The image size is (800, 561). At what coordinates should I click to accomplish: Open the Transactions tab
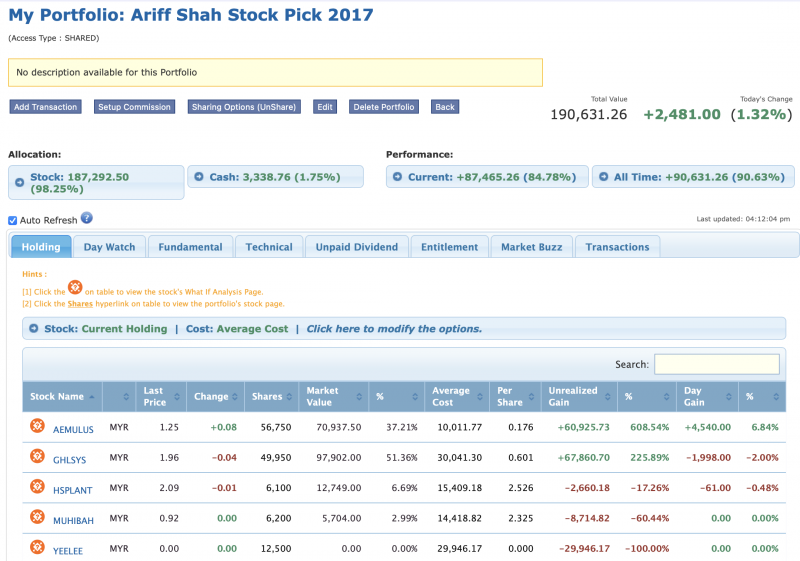(617, 247)
